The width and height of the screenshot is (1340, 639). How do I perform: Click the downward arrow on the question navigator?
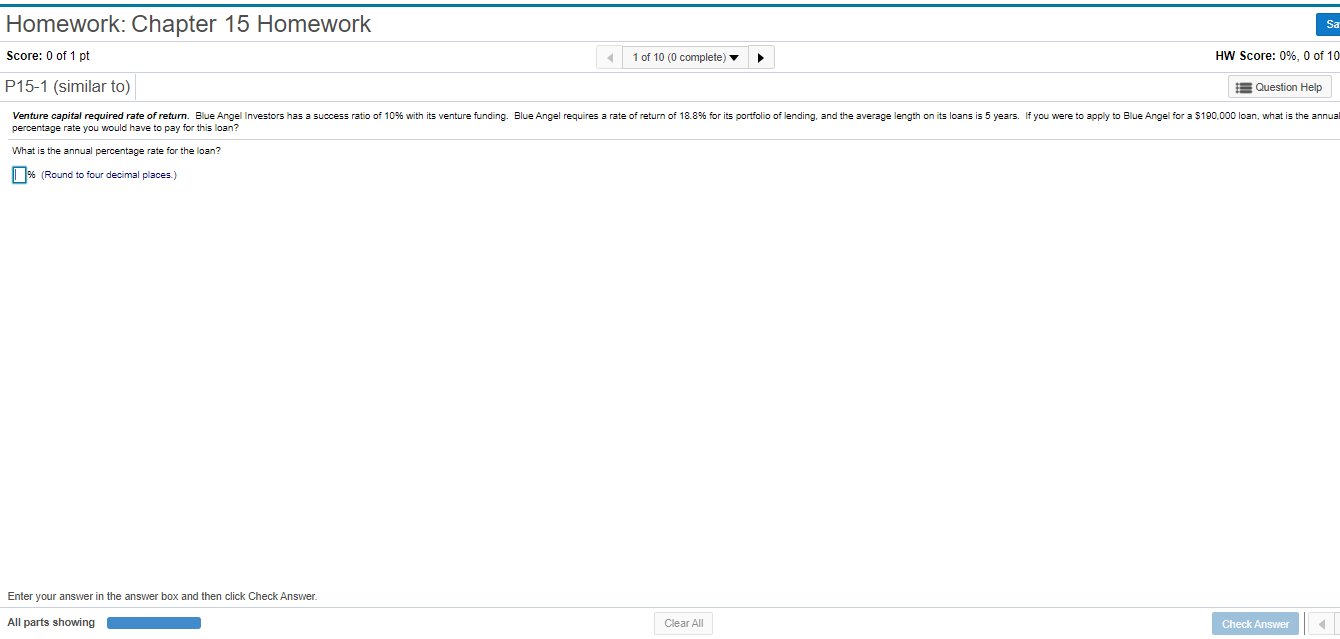(734, 57)
